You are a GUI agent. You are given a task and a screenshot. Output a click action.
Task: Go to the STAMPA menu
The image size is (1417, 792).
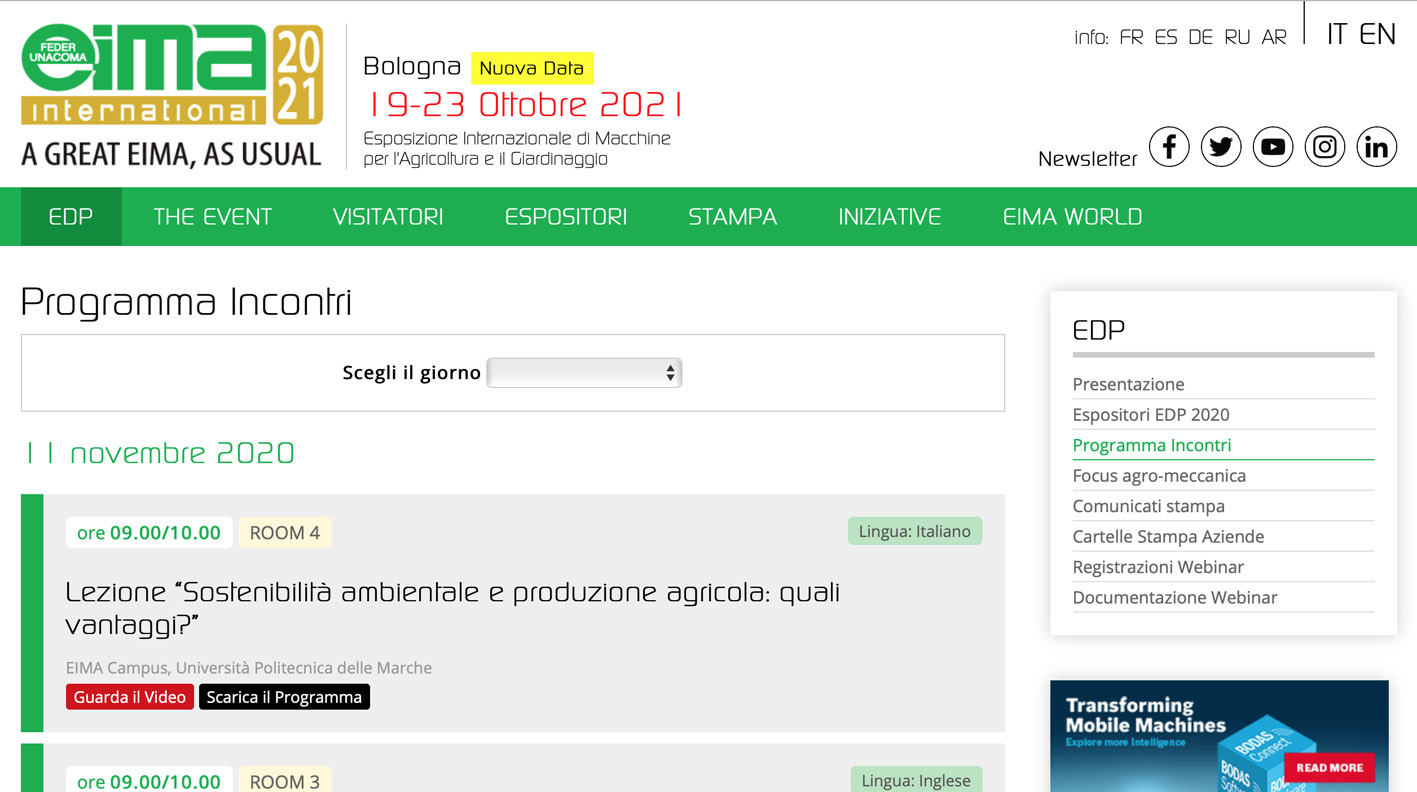tap(732, 217)
